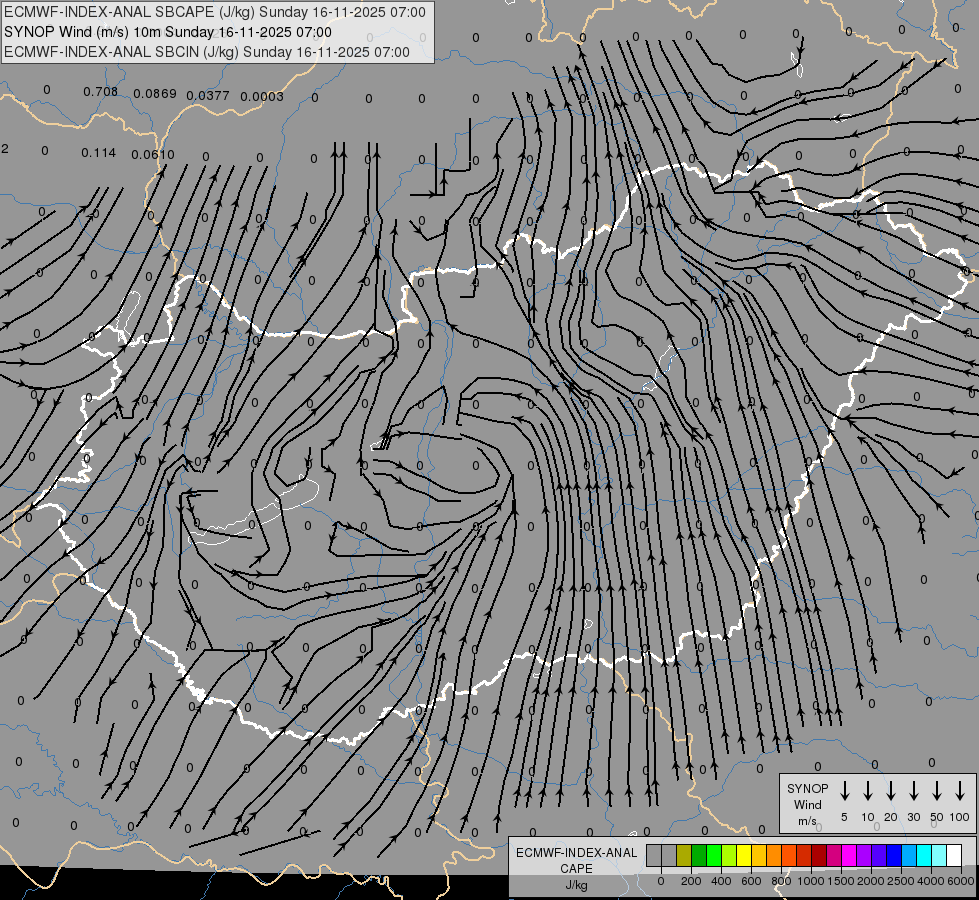
Task: Click the 600 tick label on the CAPE scale
Action: 751,881
